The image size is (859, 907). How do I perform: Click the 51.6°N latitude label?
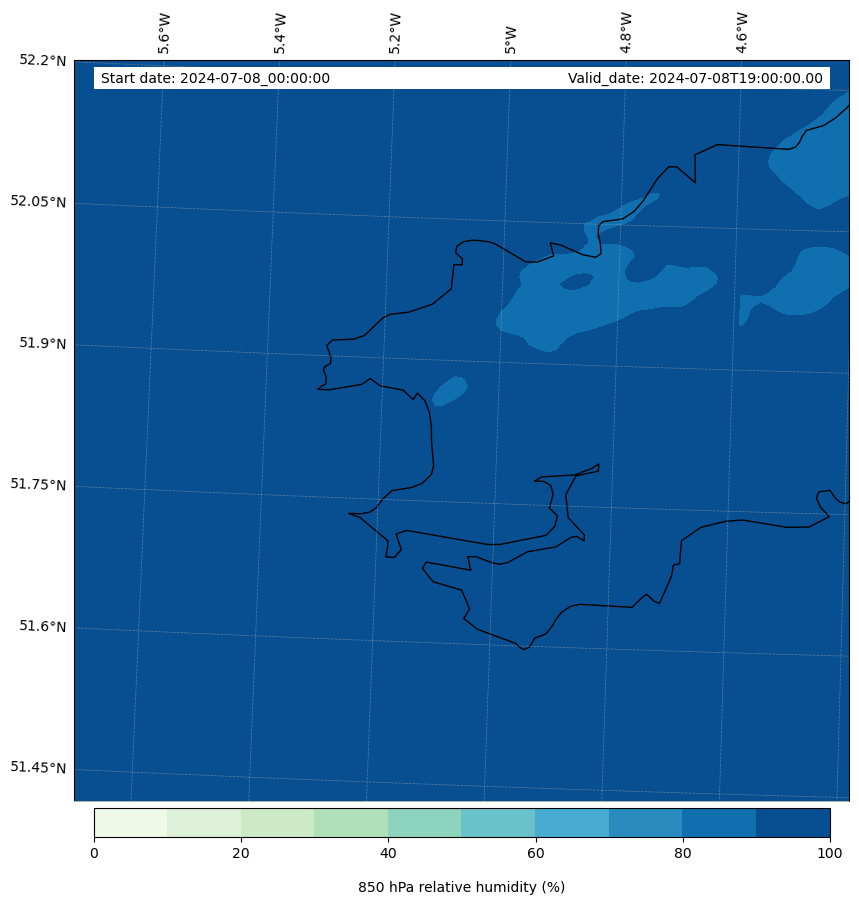pyautogui.click(x=42, y=626)
